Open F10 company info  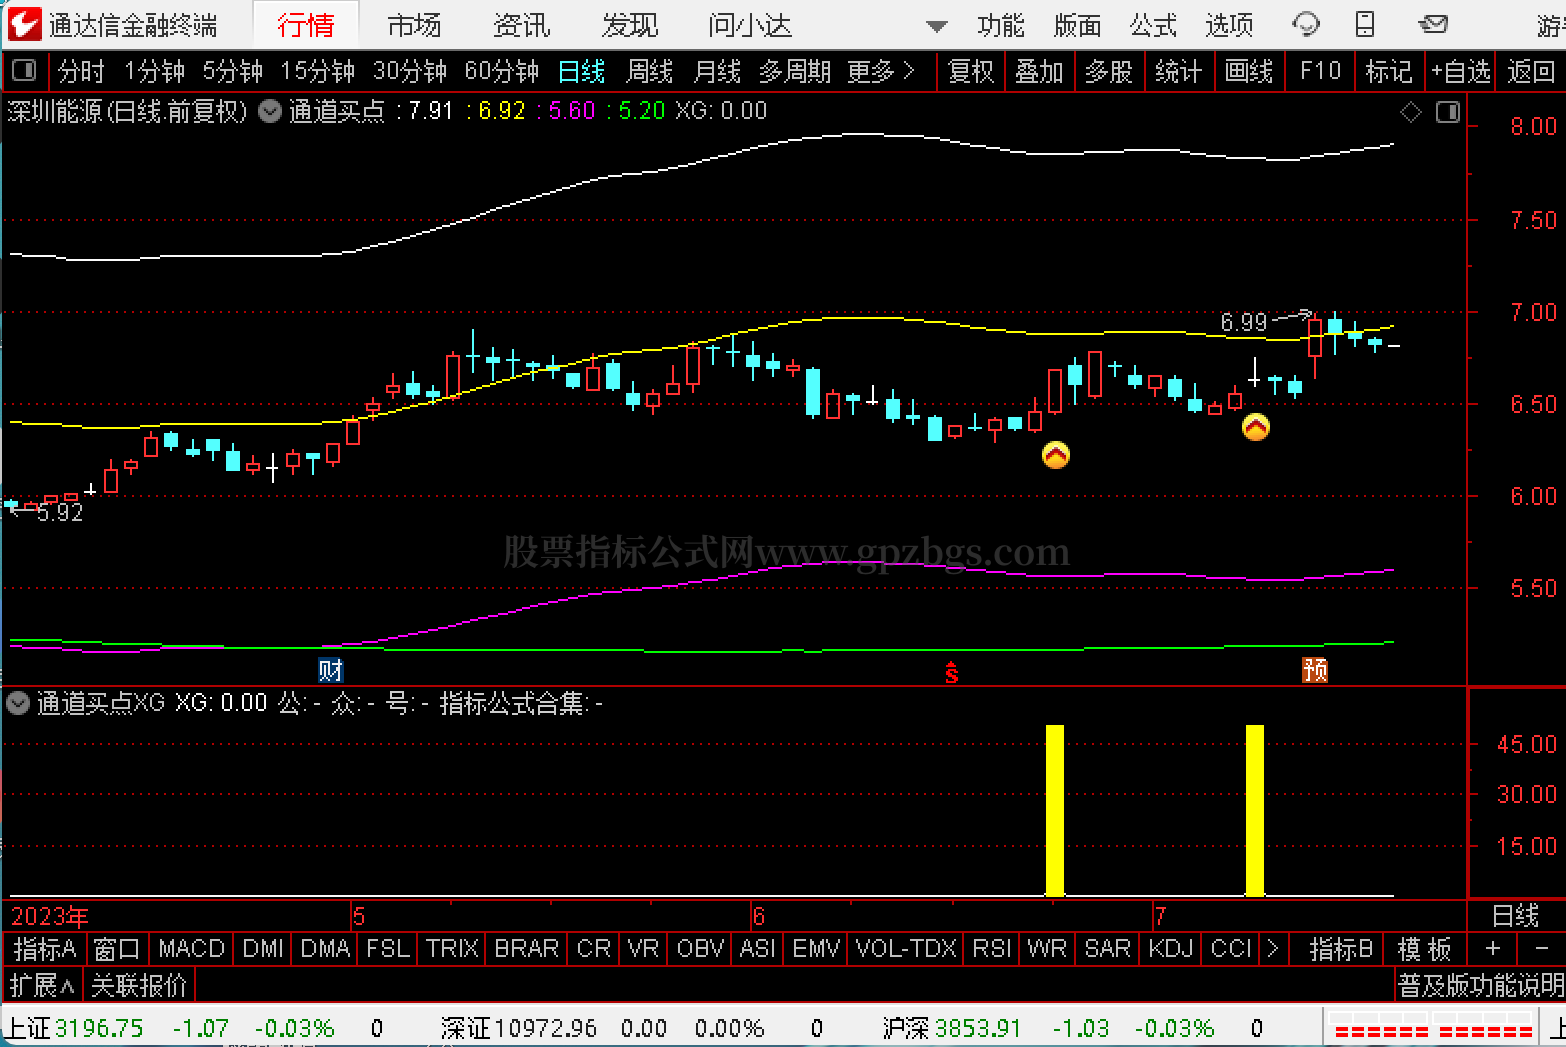(1320, 71)
